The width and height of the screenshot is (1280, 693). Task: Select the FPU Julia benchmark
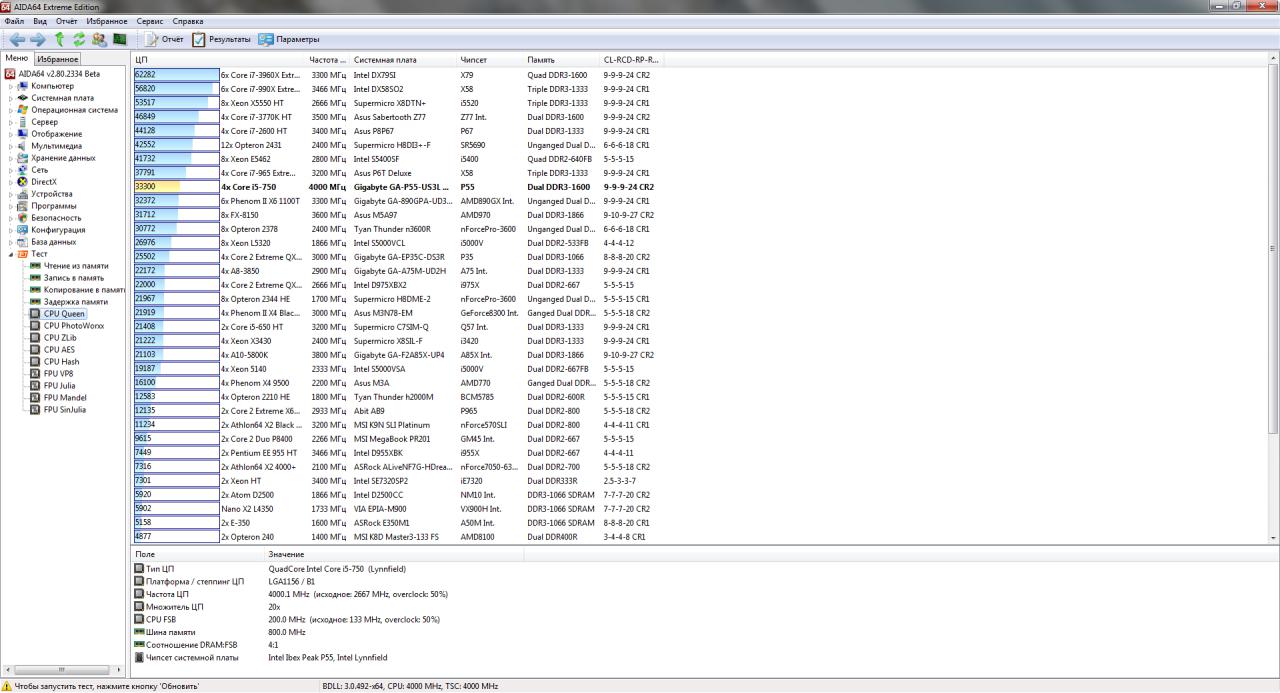pyautogui.click(x=59, y=386)
